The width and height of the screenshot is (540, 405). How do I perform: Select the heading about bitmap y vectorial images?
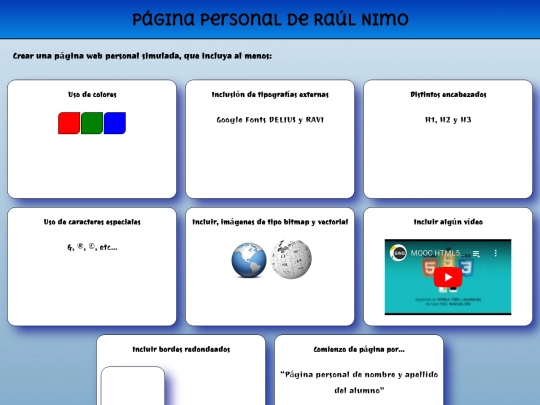click(x=270, y=222)
